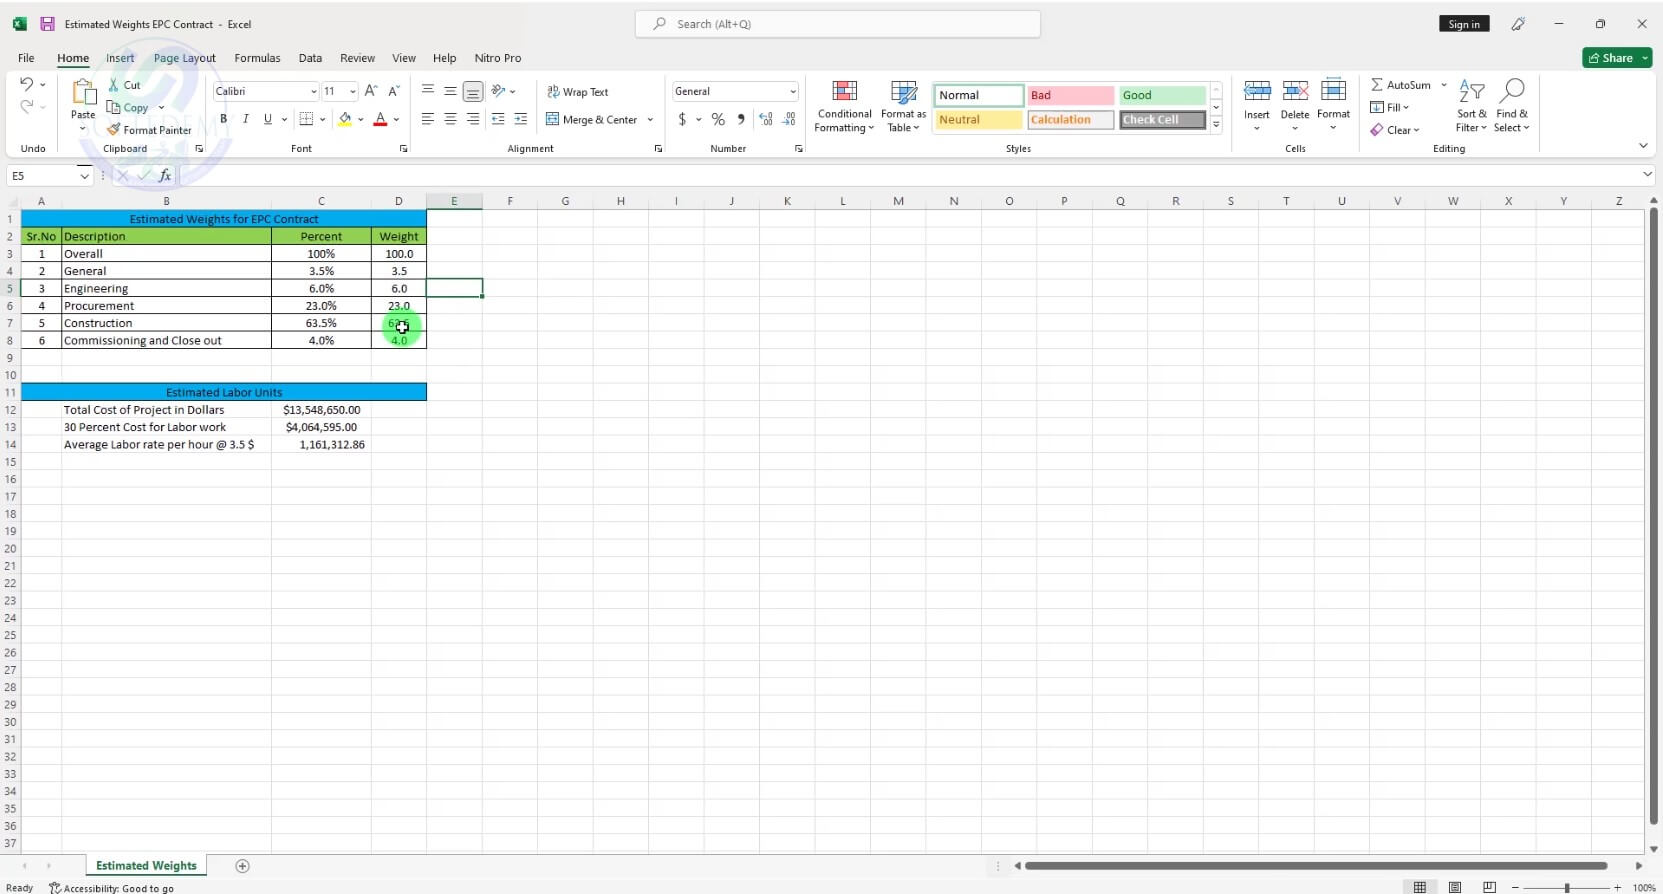
Task: Expand Merge & Center dropdown arrow
Action: click(x=650, y=120)
